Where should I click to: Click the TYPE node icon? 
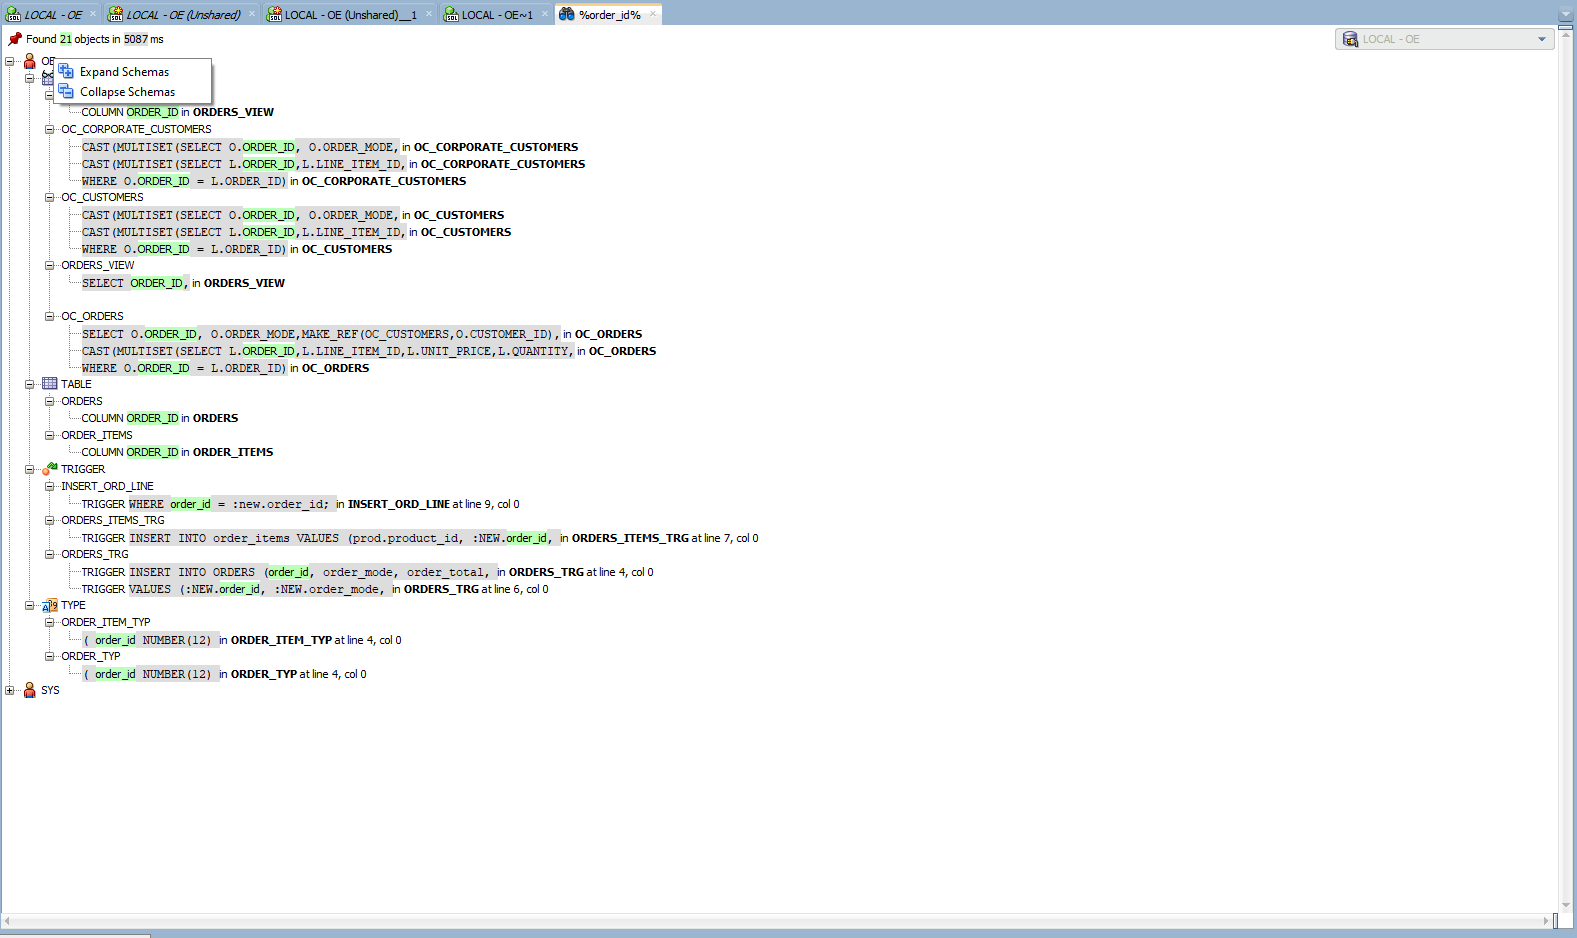(x=50, y=605)
